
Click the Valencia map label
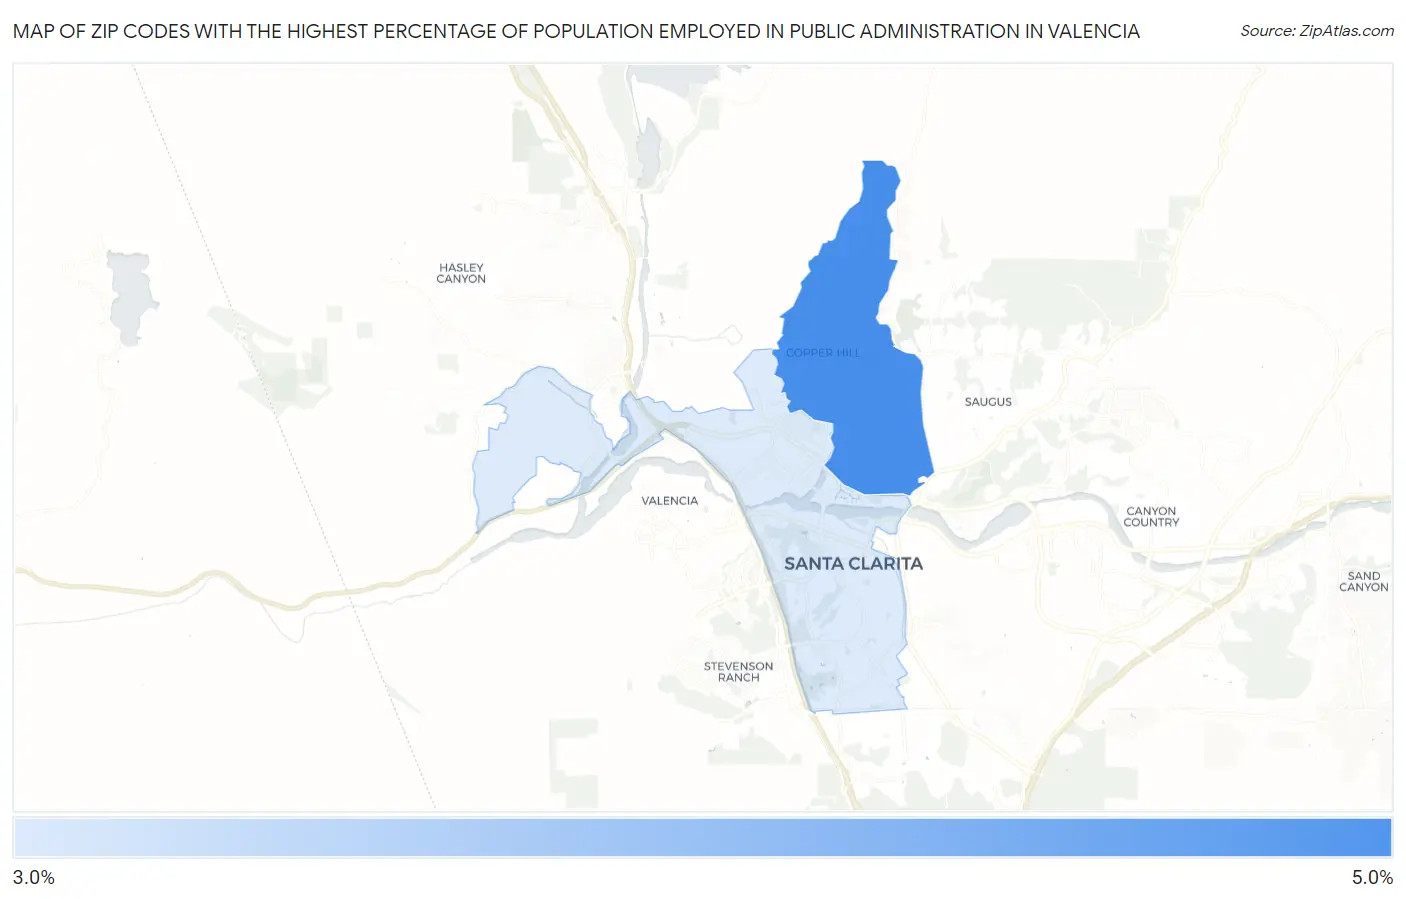click(x=670, y=501)
